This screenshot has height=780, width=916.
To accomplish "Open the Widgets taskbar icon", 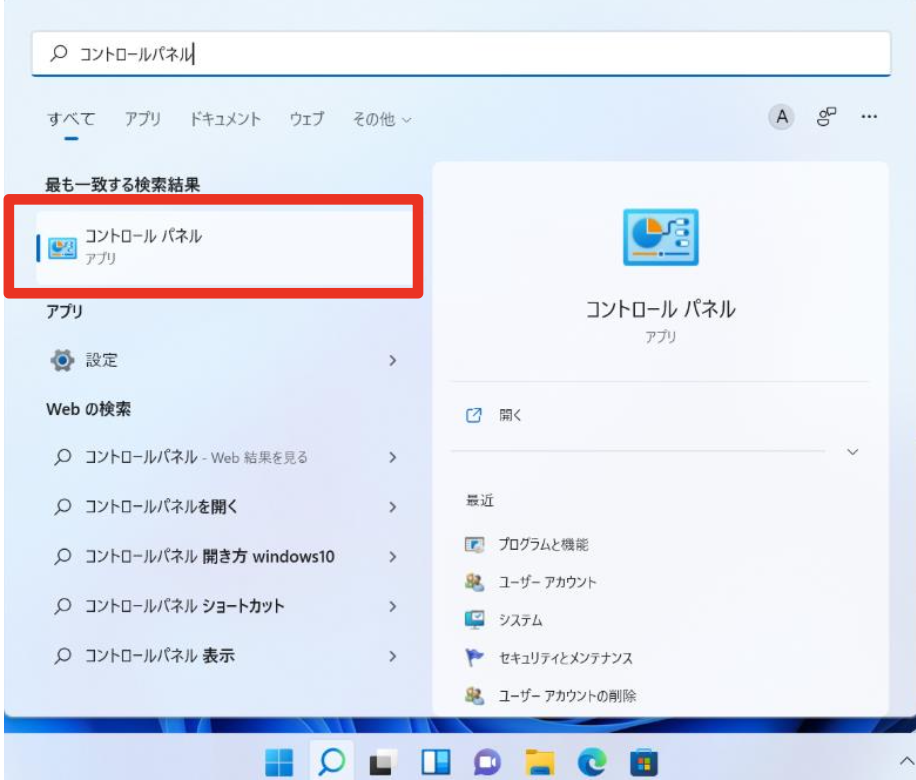I will (x=435, y=763).
